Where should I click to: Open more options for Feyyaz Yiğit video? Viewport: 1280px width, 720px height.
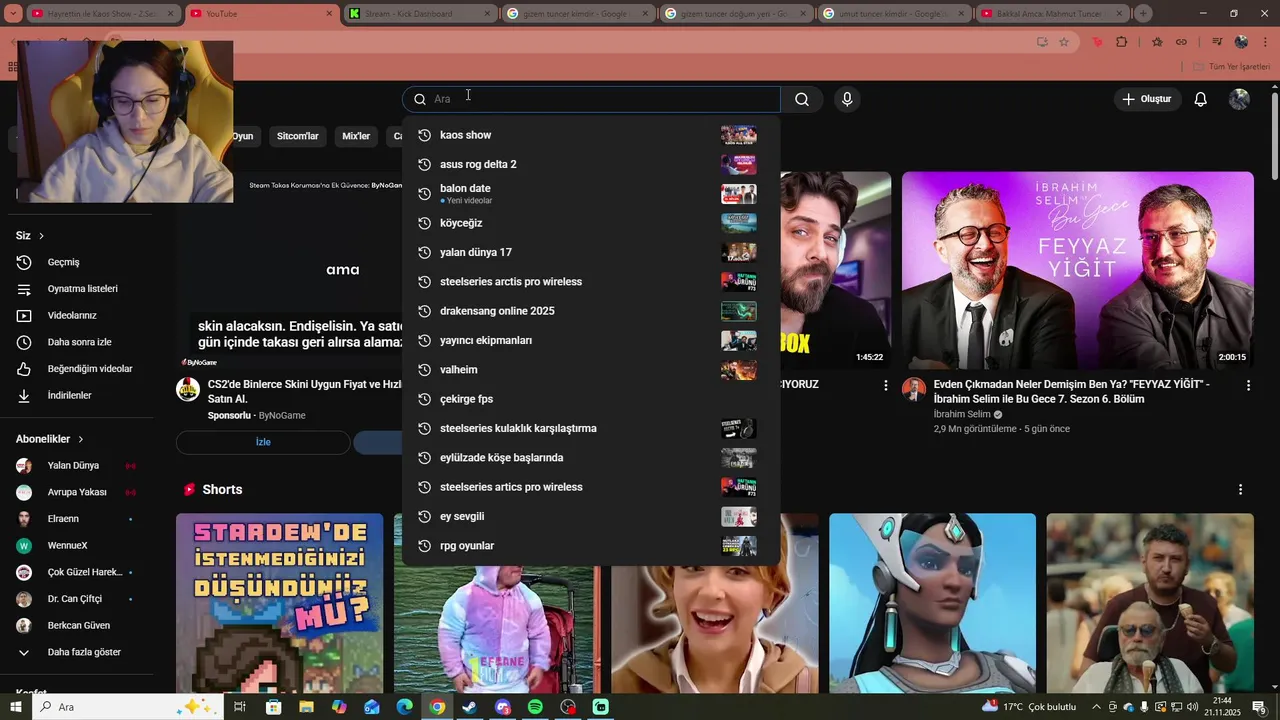[x=1248, y=385]
